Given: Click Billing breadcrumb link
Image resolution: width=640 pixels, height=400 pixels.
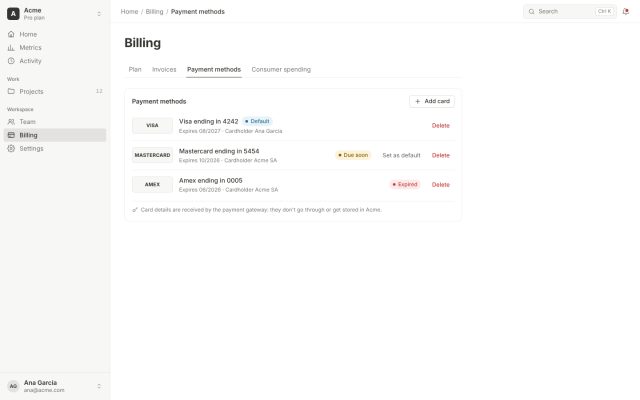Looking at the screenshot, I should [154, 11].
